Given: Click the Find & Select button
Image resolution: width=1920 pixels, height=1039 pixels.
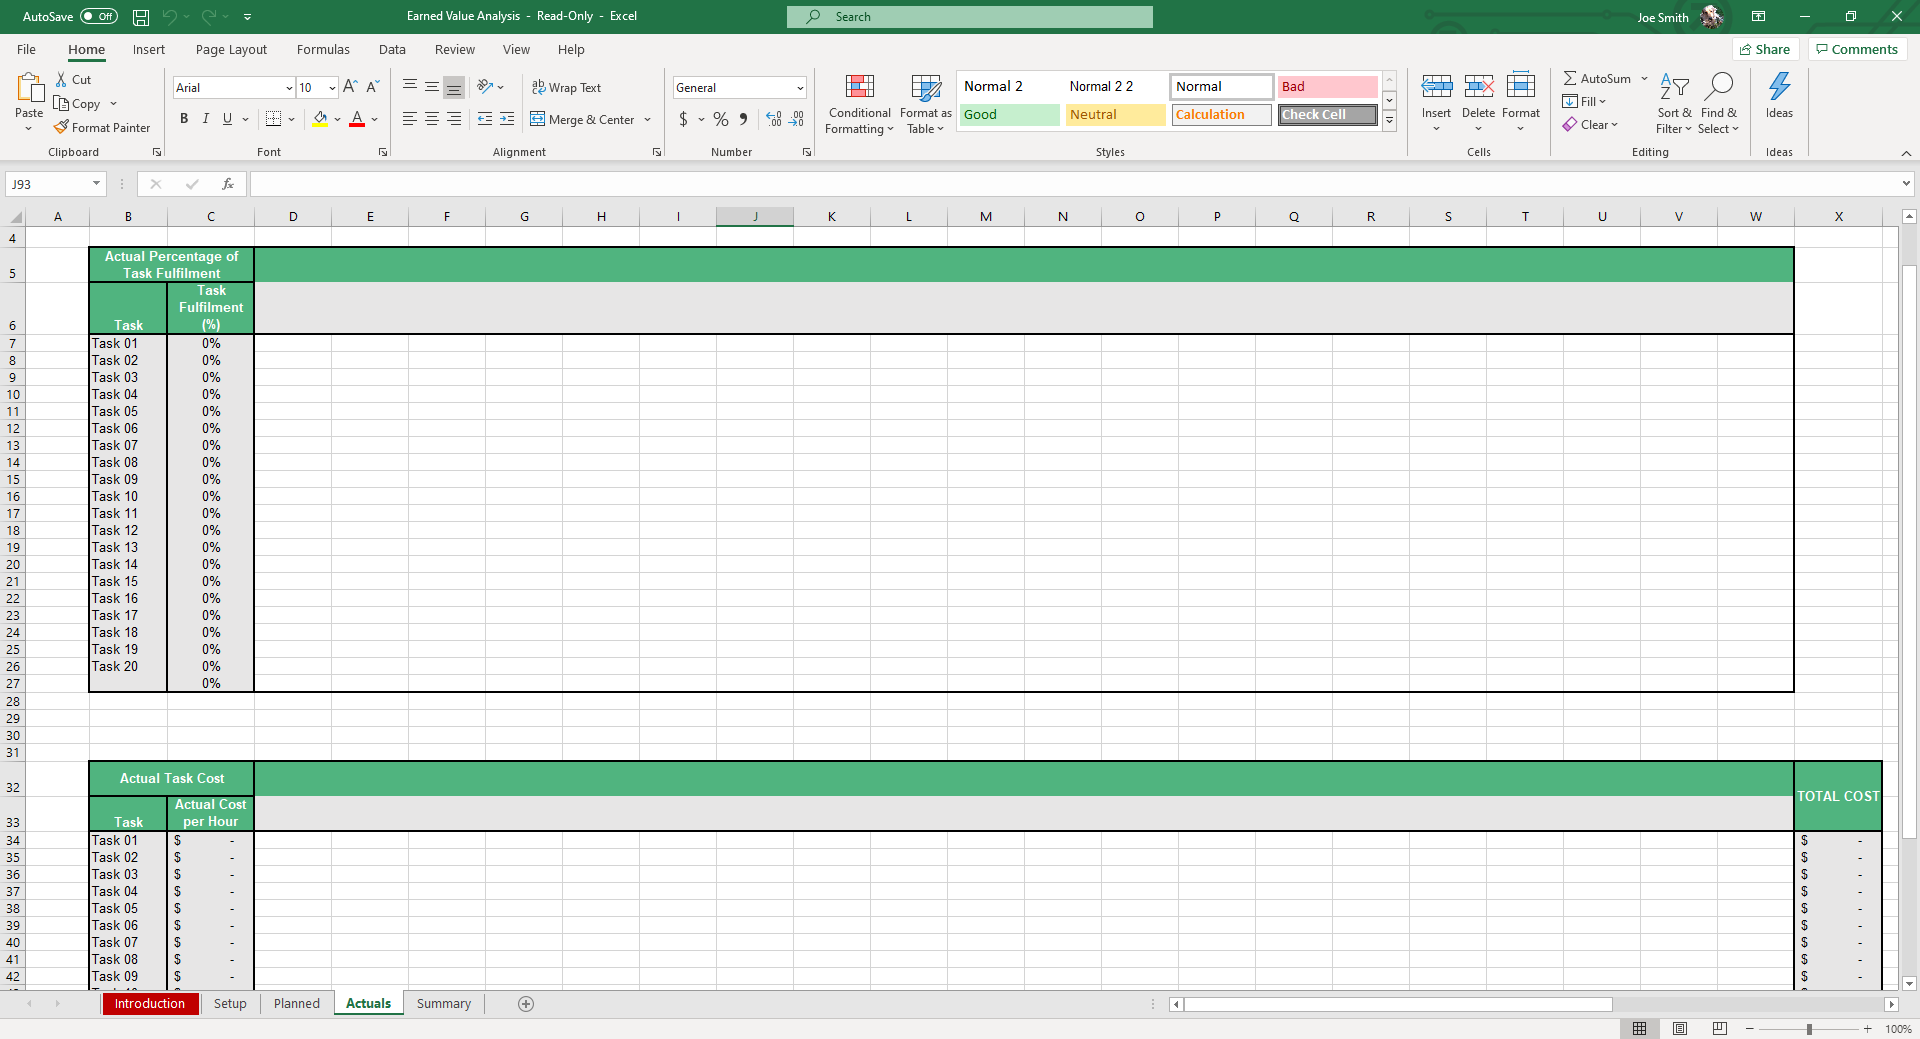Looking at the screenshot, I should pyautogui.click(x=1719, y=103).
